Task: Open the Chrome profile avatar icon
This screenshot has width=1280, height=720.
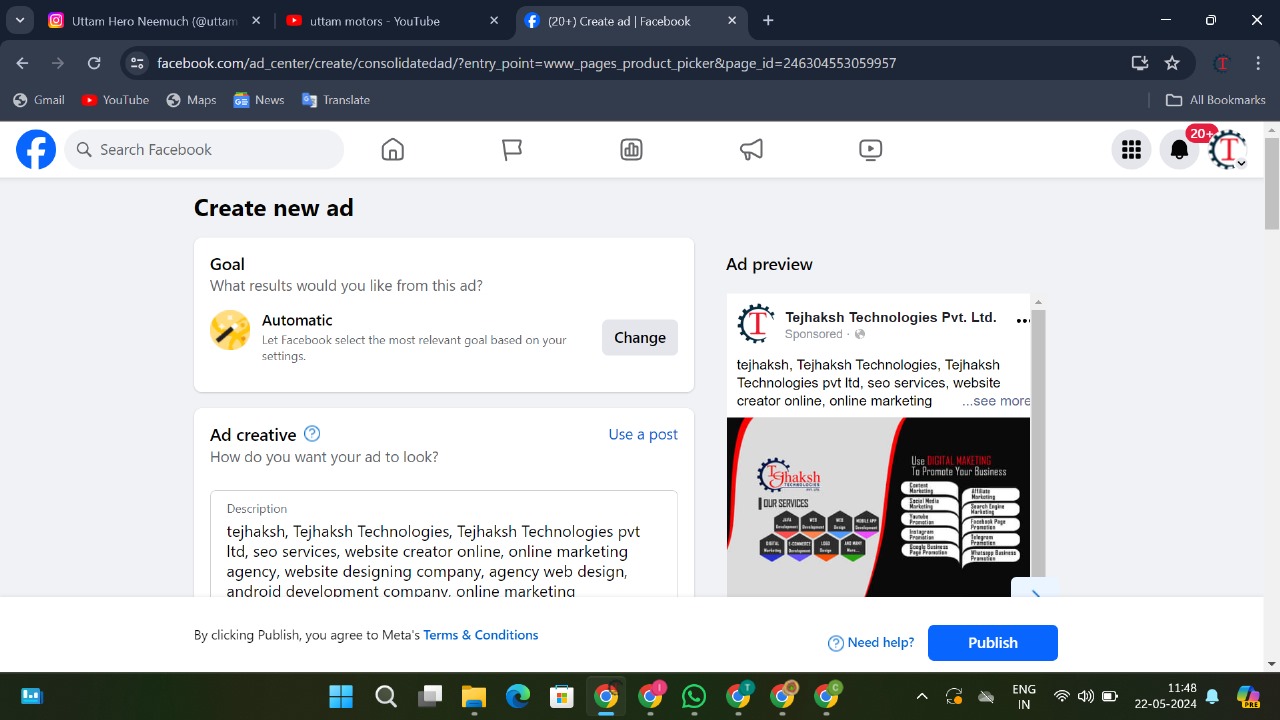Action: pos(1221,63)
